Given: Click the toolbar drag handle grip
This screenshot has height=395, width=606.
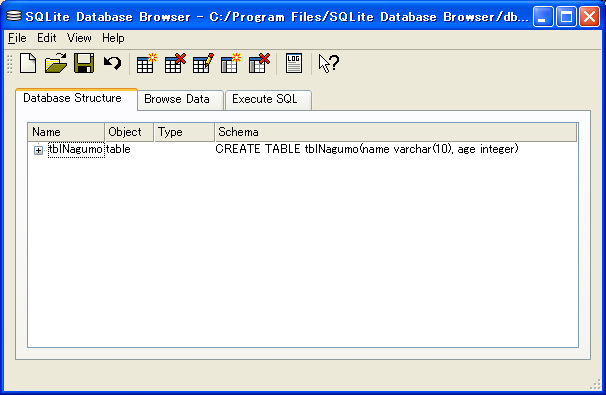Looking at the screenshot, I should [x=10, y=64].
